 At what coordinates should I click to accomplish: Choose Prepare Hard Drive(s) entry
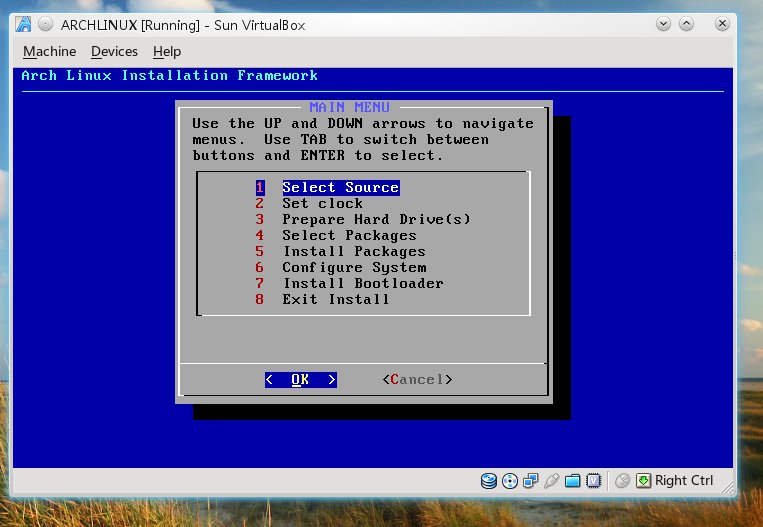click(x=363, y=219)
